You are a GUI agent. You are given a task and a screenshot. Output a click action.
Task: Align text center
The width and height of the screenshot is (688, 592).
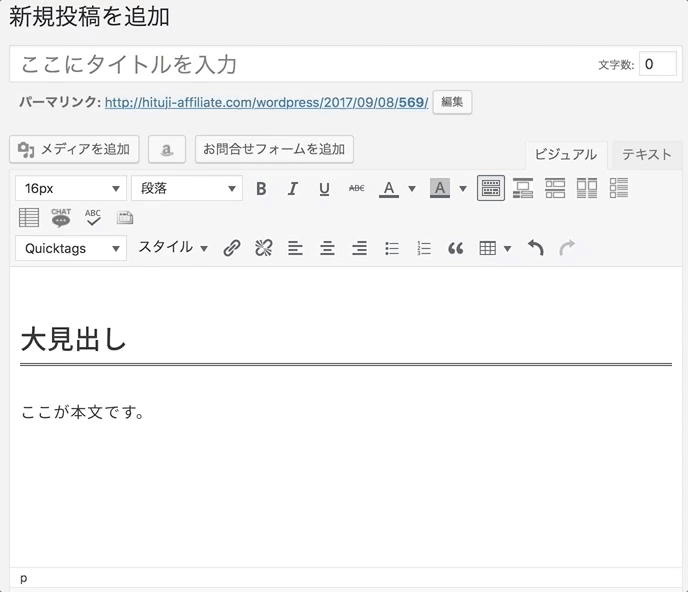pyautogui.click(x=327, y=248)
